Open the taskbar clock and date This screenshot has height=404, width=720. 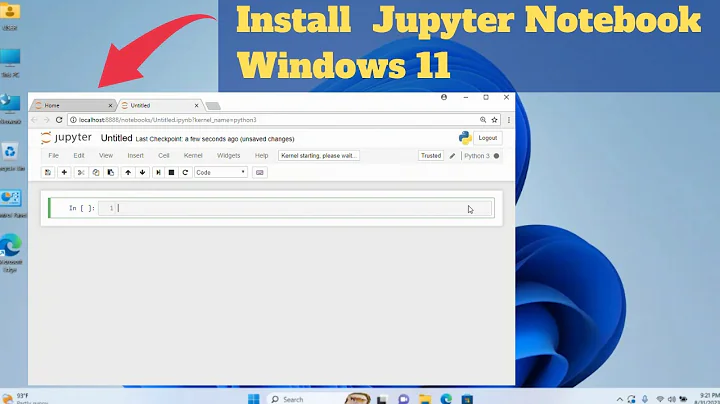[708, 398]
